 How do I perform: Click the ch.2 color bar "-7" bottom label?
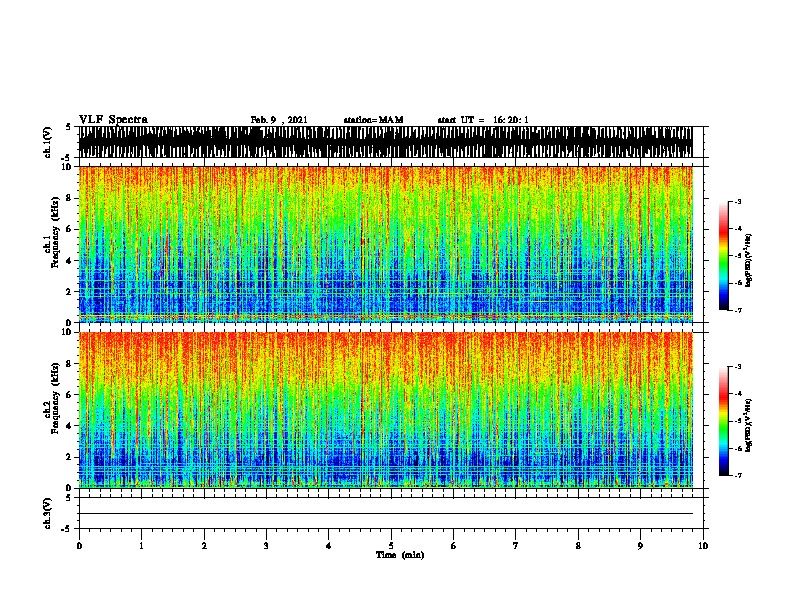click(x=738, y=476)
